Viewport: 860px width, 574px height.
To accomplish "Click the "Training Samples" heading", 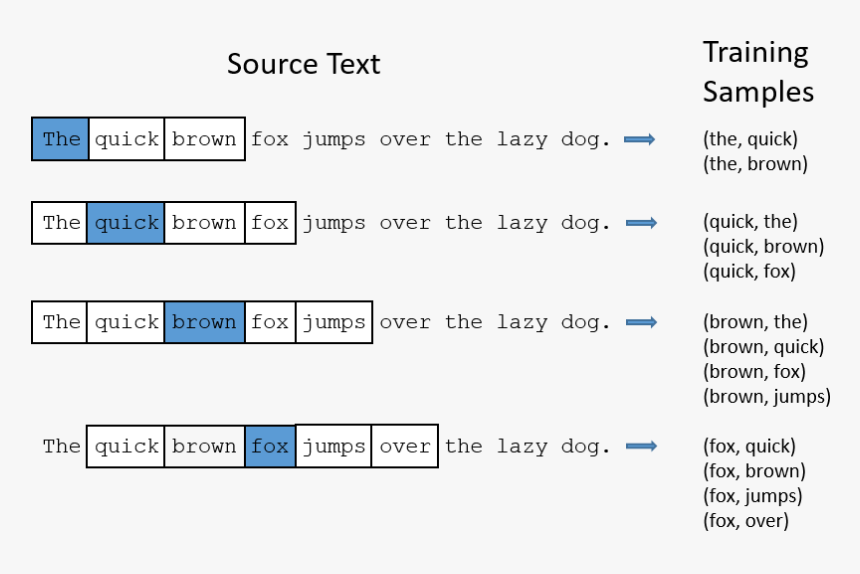I will pos(758,72).
